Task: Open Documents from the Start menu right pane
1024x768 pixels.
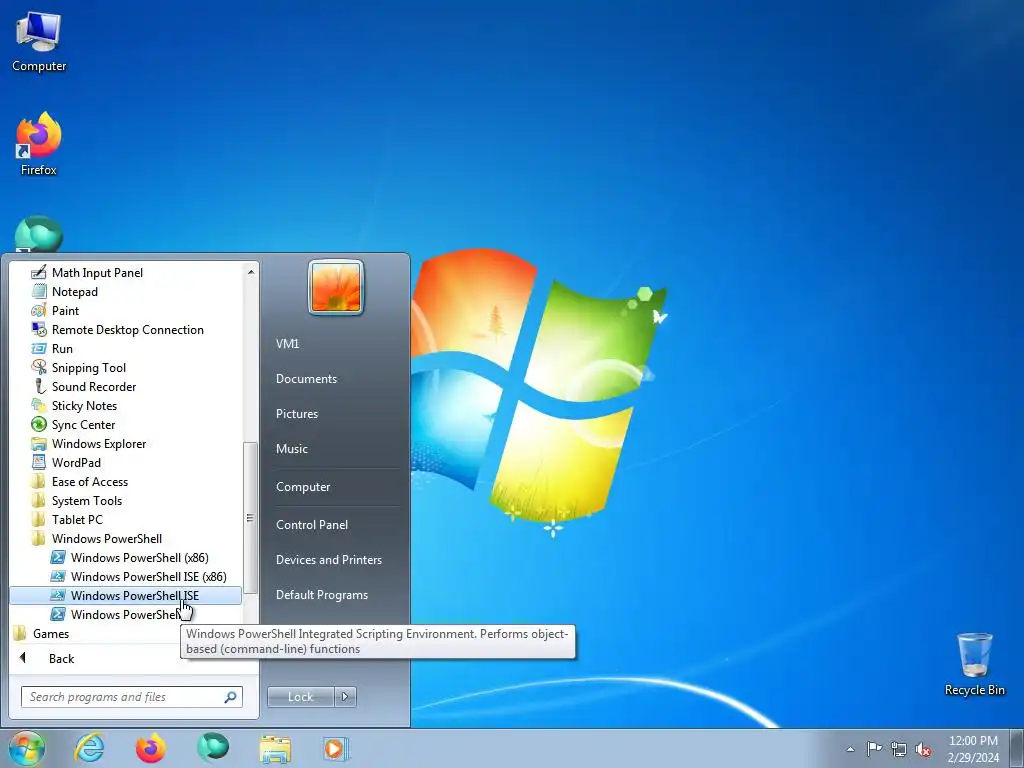Action: (x=306, y=379)
